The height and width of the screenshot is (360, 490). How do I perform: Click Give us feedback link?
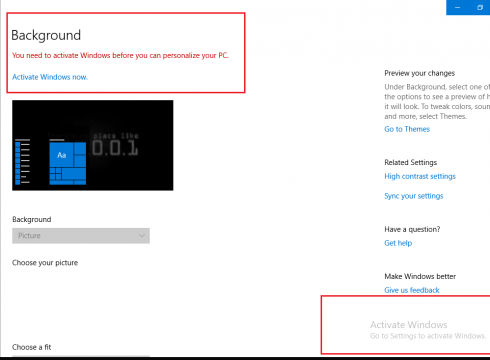click(x=412, y=290)
